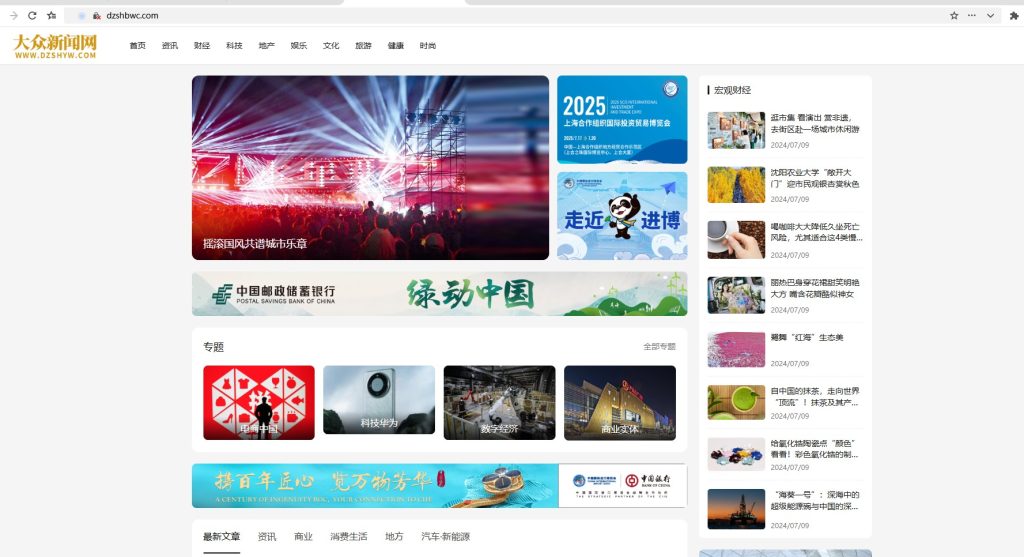
Task: Switch to the 汽车·新能源 article tab
Action: tap(445, 537)
